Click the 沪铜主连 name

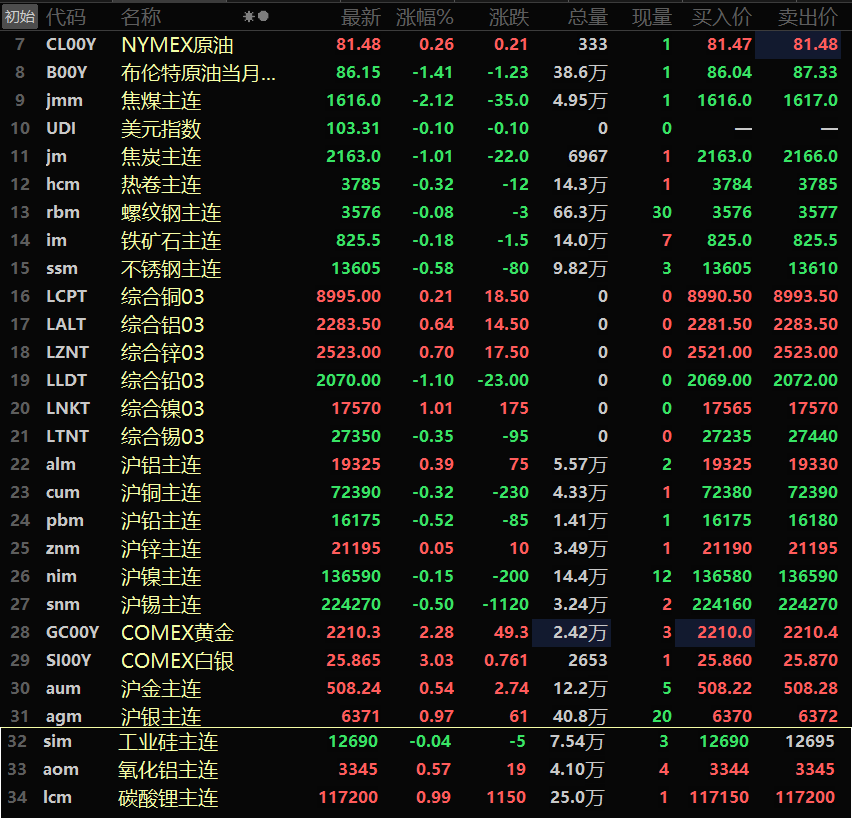coord(161,493)
